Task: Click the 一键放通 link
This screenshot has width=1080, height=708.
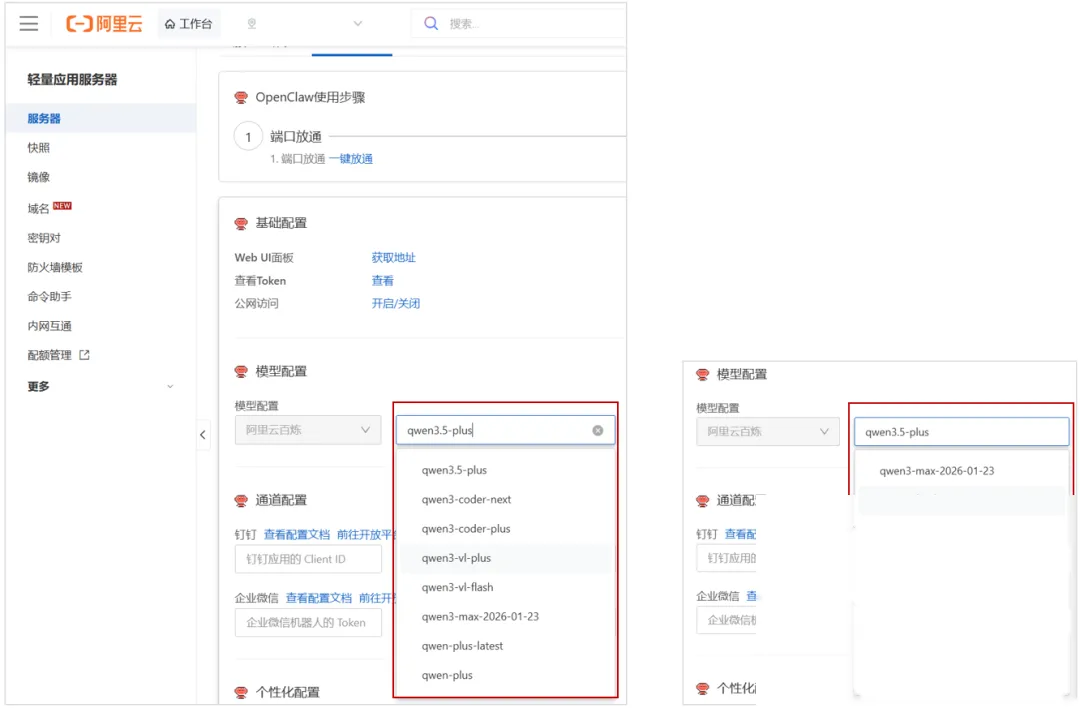Action: tap(351, 158)
